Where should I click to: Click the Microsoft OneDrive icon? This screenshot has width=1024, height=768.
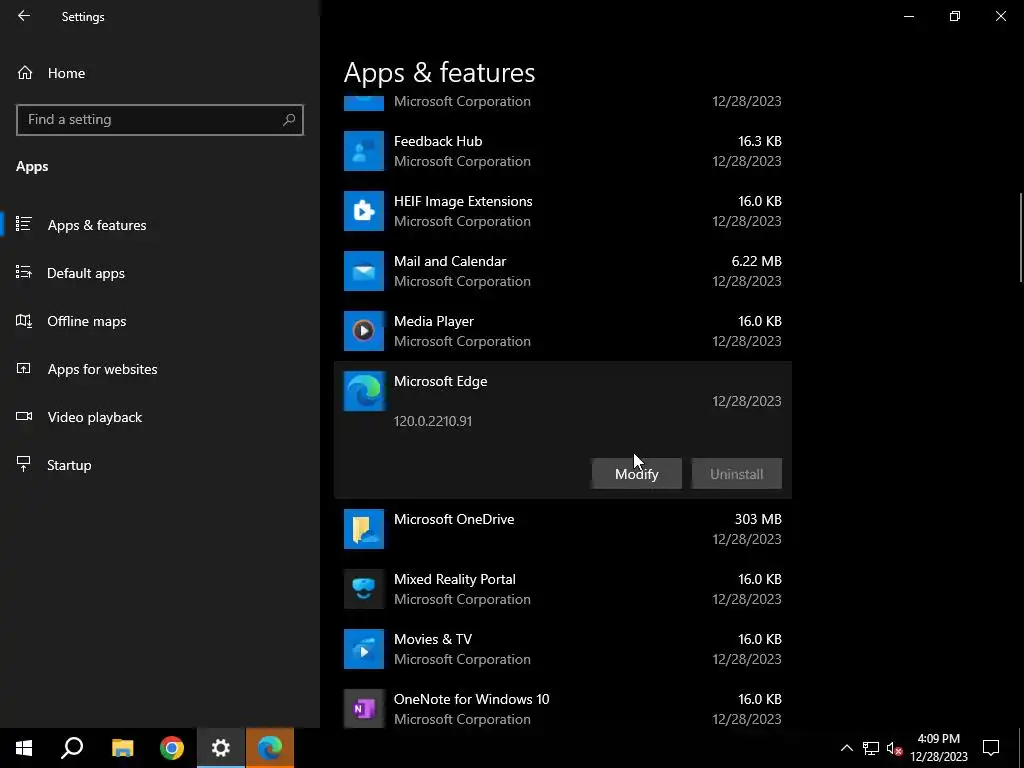pos(364,529)
